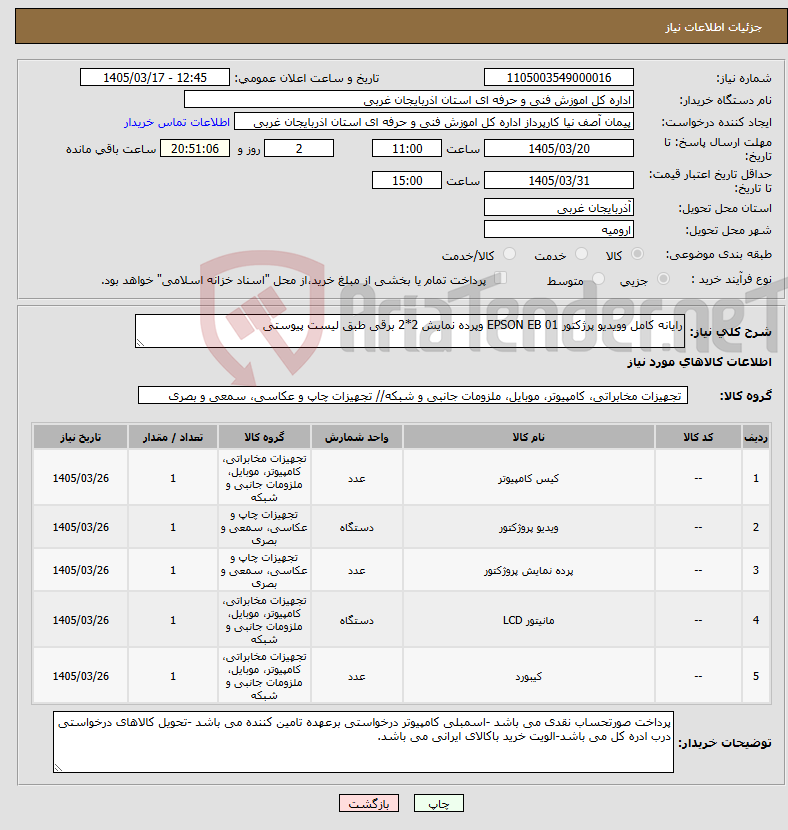Image resolution: width=788 pixels, height=830 pixels.
Task: Click the request creator name field
Action: [x=433, y=122]
